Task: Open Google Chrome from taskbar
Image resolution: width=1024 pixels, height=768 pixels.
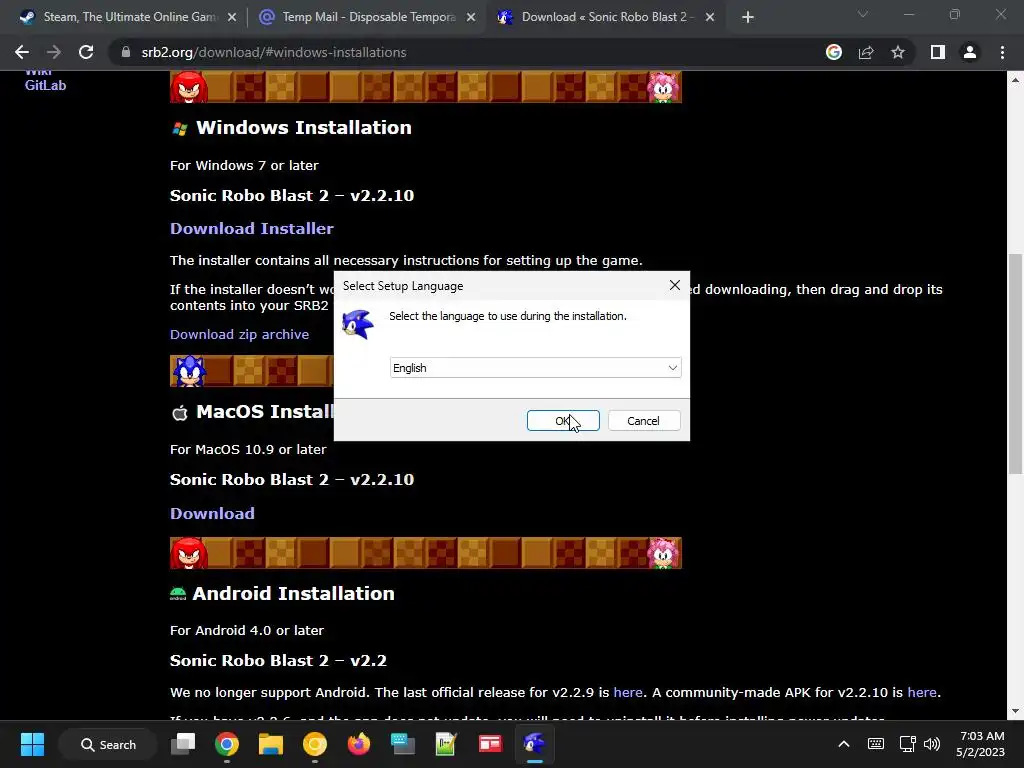Action: coord(227,744)
